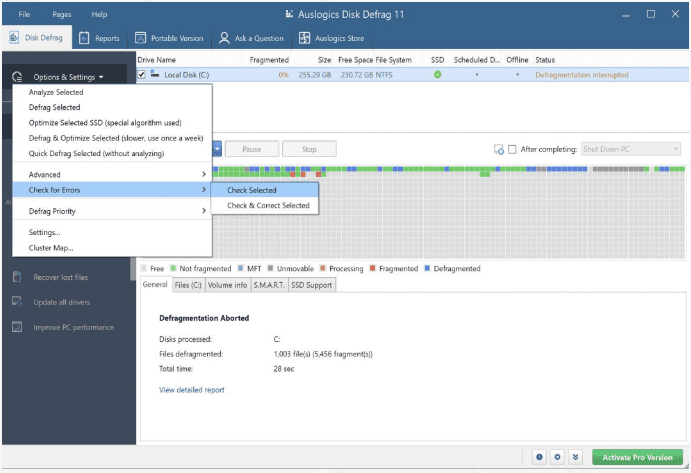Expand the Check for Errors submenu
Viewport: 691px width, 473px height.
click(x=110, y=190)
